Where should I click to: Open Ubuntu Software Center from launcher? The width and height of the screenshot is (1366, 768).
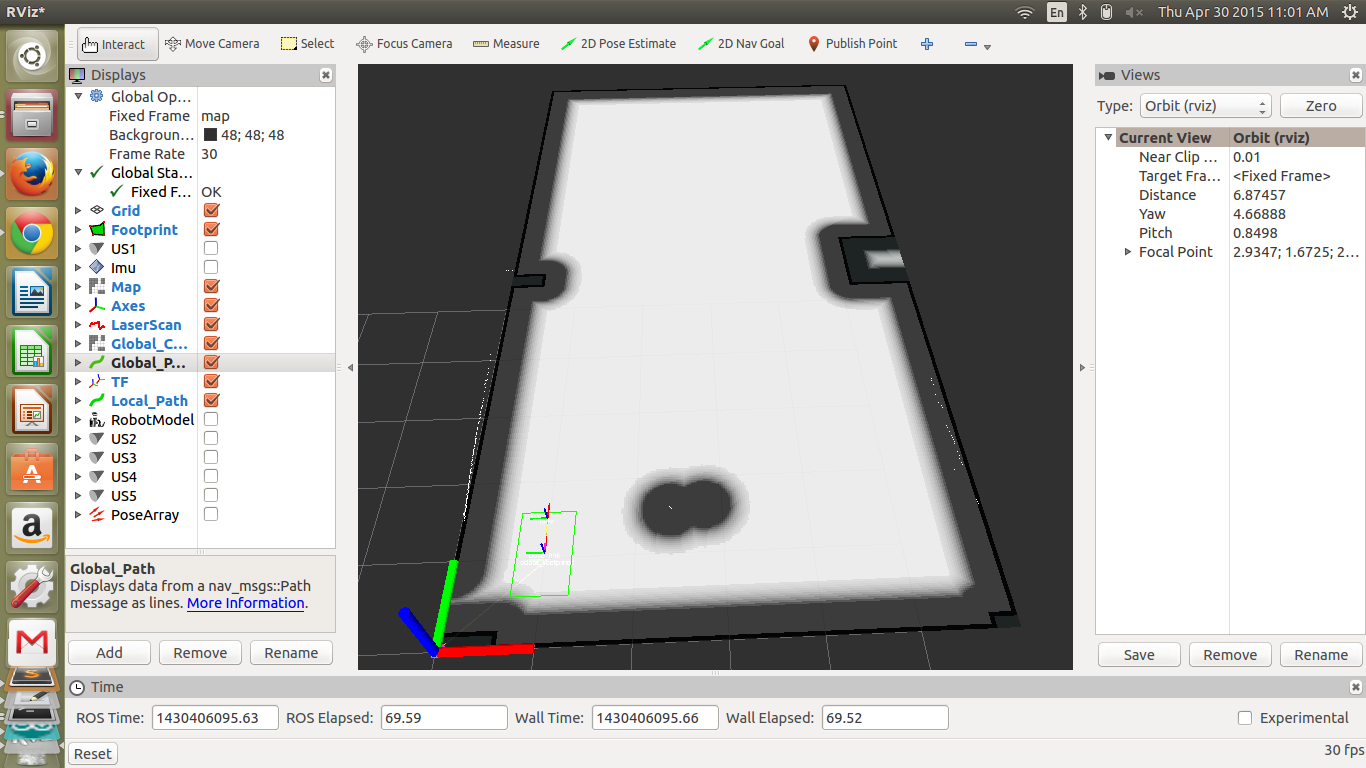(32, 469)
